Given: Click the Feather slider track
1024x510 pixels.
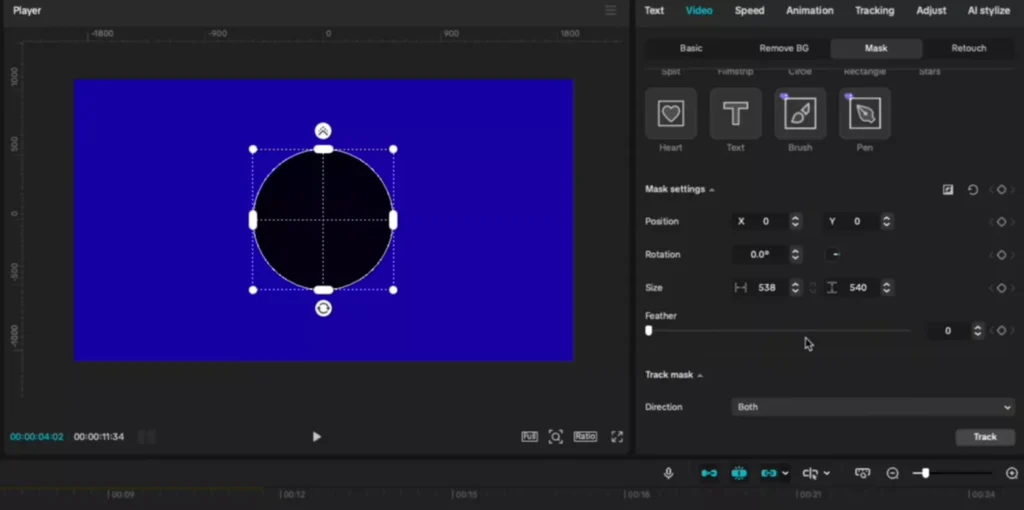Looking at the screenshot, I should 780,331.
